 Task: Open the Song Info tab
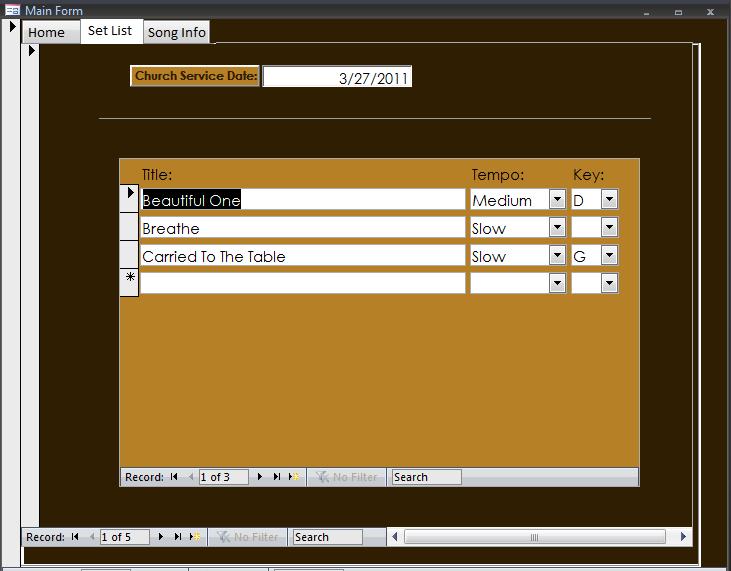coord(177,32)
